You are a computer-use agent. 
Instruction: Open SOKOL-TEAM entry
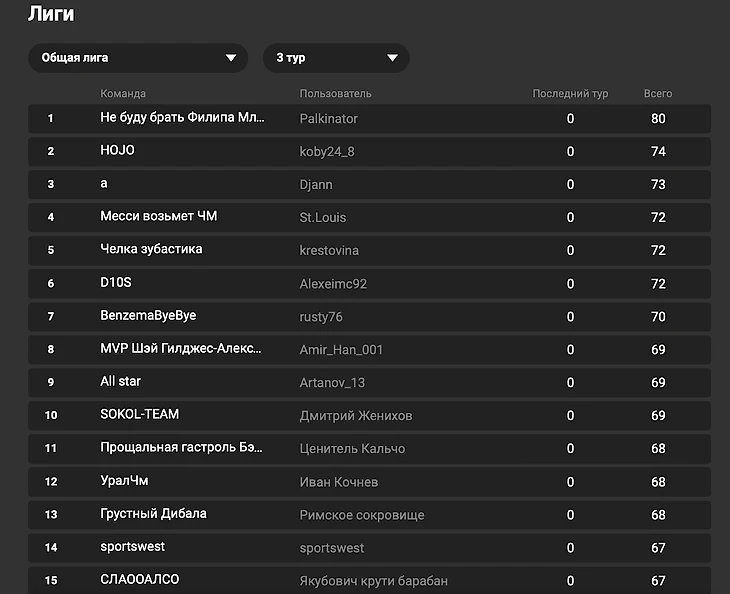[139, 415]
